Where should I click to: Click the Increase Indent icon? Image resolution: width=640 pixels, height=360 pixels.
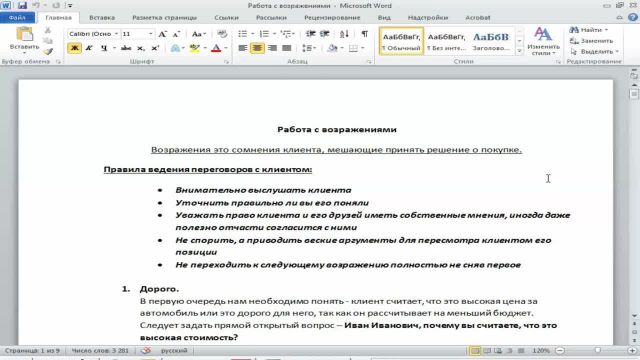(325, 34)
